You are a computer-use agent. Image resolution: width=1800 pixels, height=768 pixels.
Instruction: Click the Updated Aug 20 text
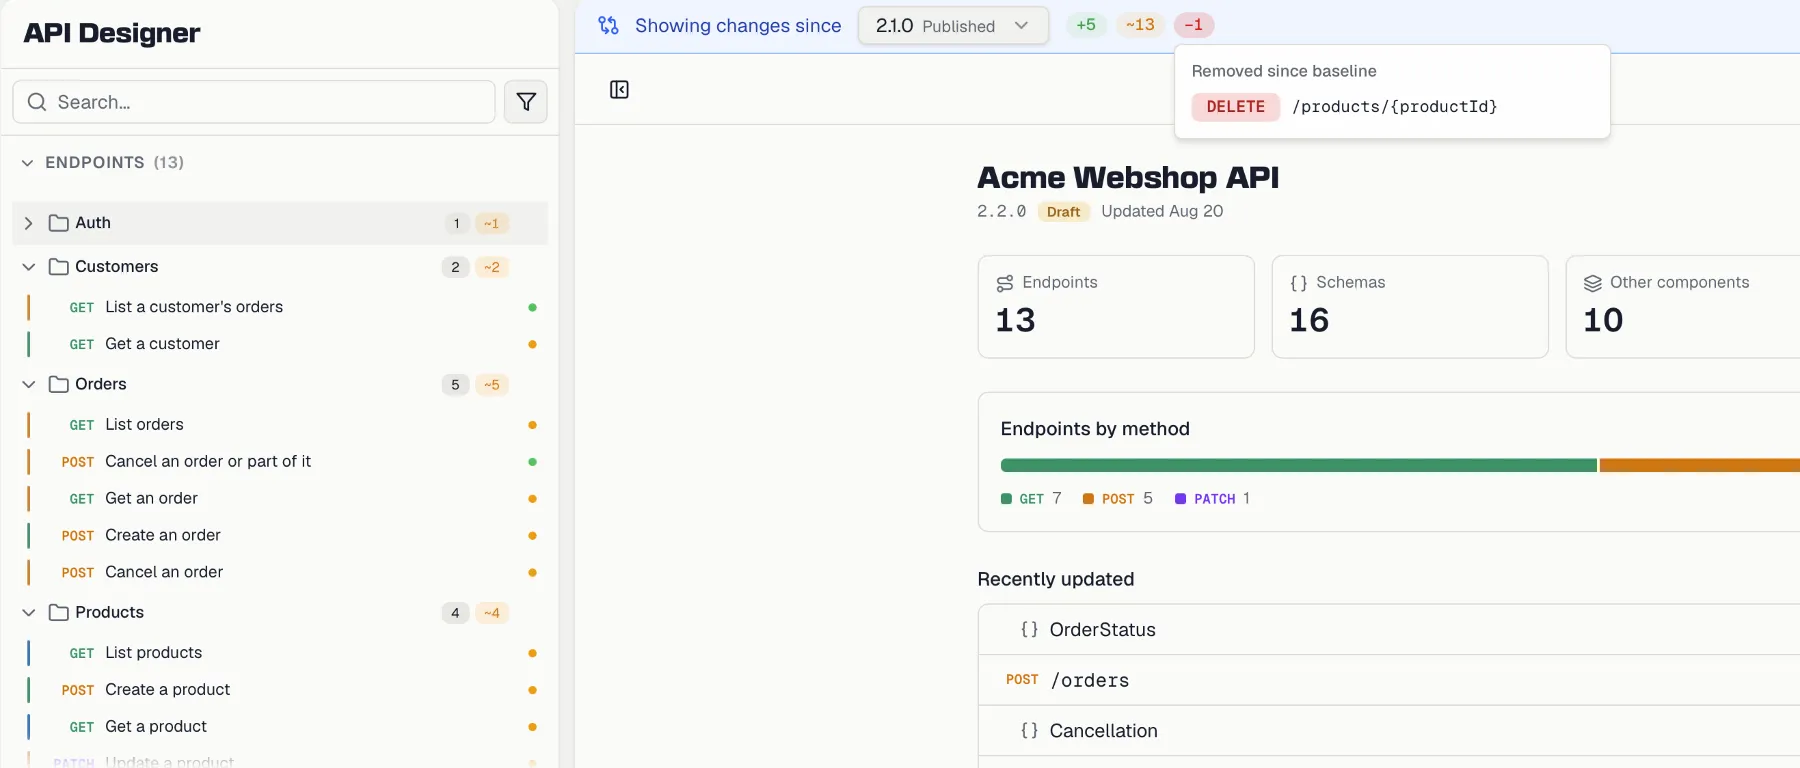coord(1162,211)
